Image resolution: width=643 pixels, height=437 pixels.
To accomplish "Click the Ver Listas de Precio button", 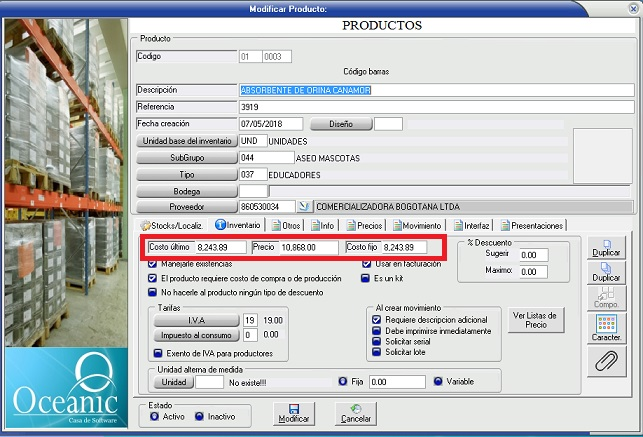I will [536, 319].
